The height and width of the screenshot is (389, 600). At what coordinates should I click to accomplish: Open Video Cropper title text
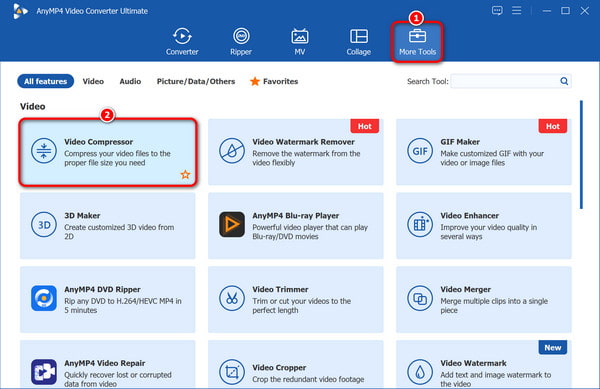(x=279, y=368)
